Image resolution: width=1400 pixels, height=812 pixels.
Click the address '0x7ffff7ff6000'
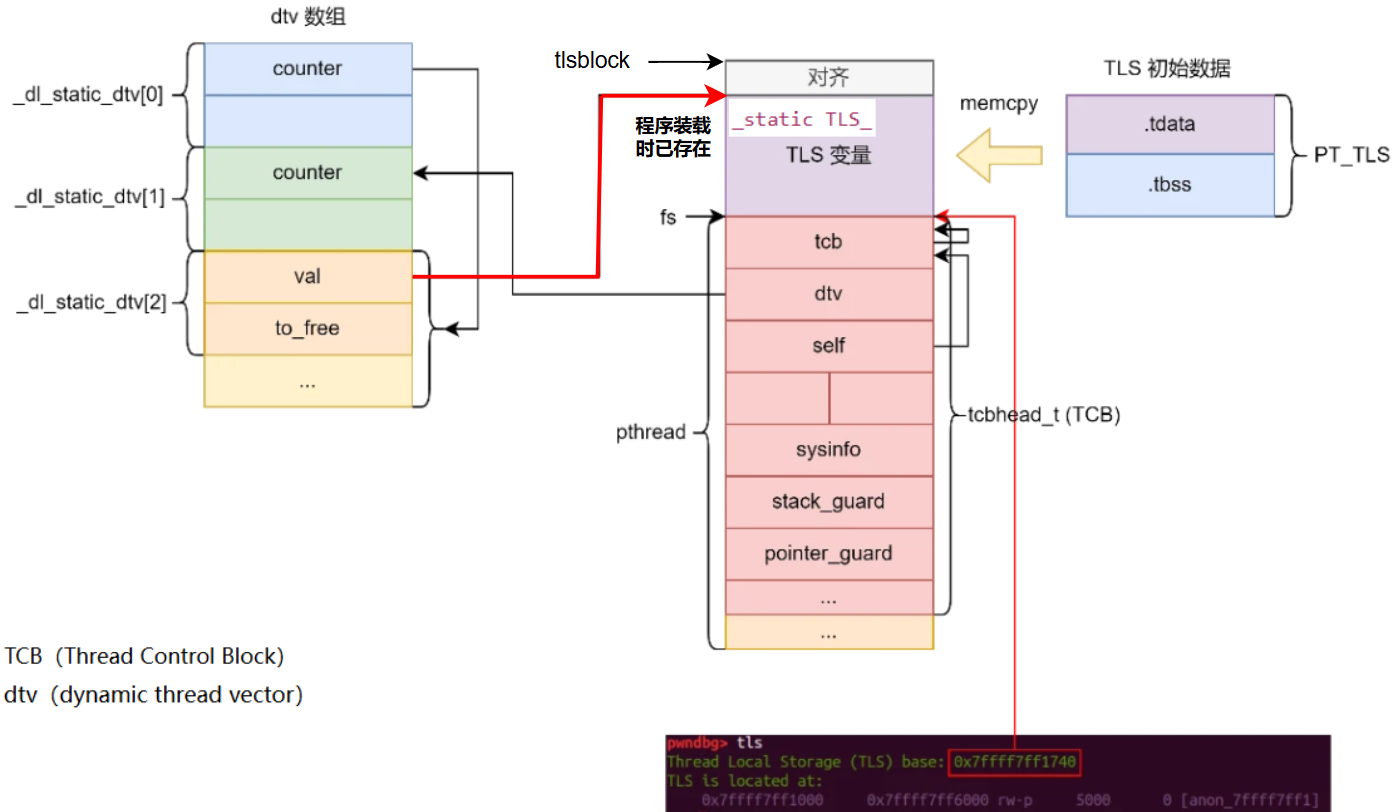coord(929,799)
